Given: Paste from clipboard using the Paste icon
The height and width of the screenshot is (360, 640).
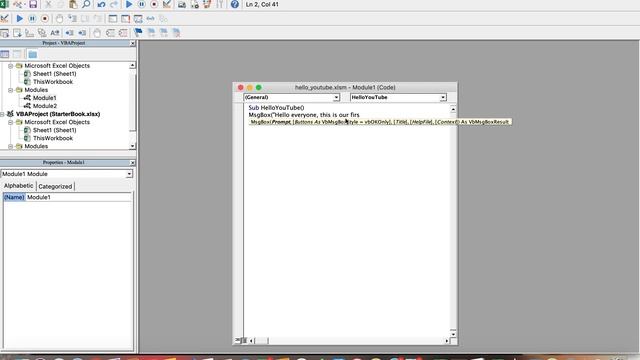Looking at the screenshot, I should click(x=73, y=4).
